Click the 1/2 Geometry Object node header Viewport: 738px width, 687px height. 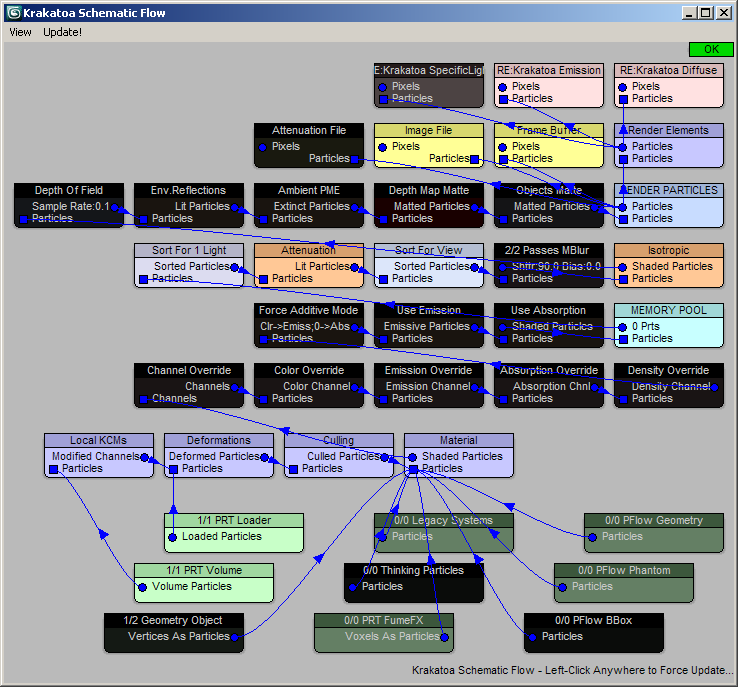click(174, 620)
